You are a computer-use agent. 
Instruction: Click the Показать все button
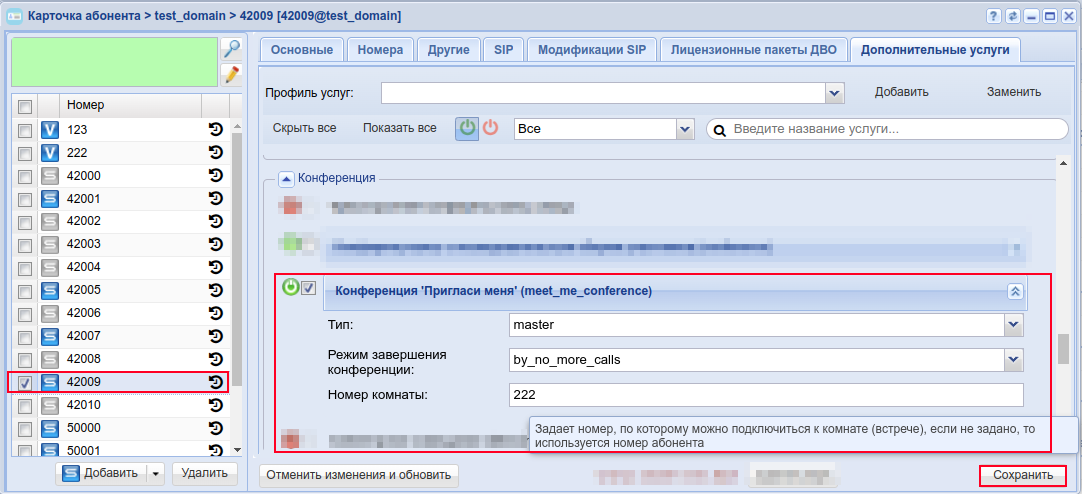pos(400,128)
